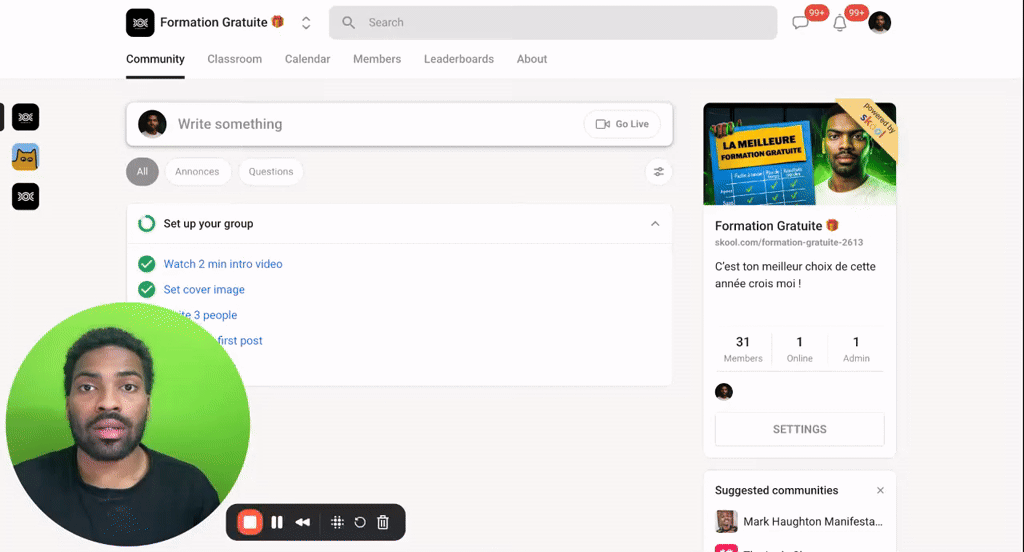Open the group SETTINGS button

click(799, 429)
